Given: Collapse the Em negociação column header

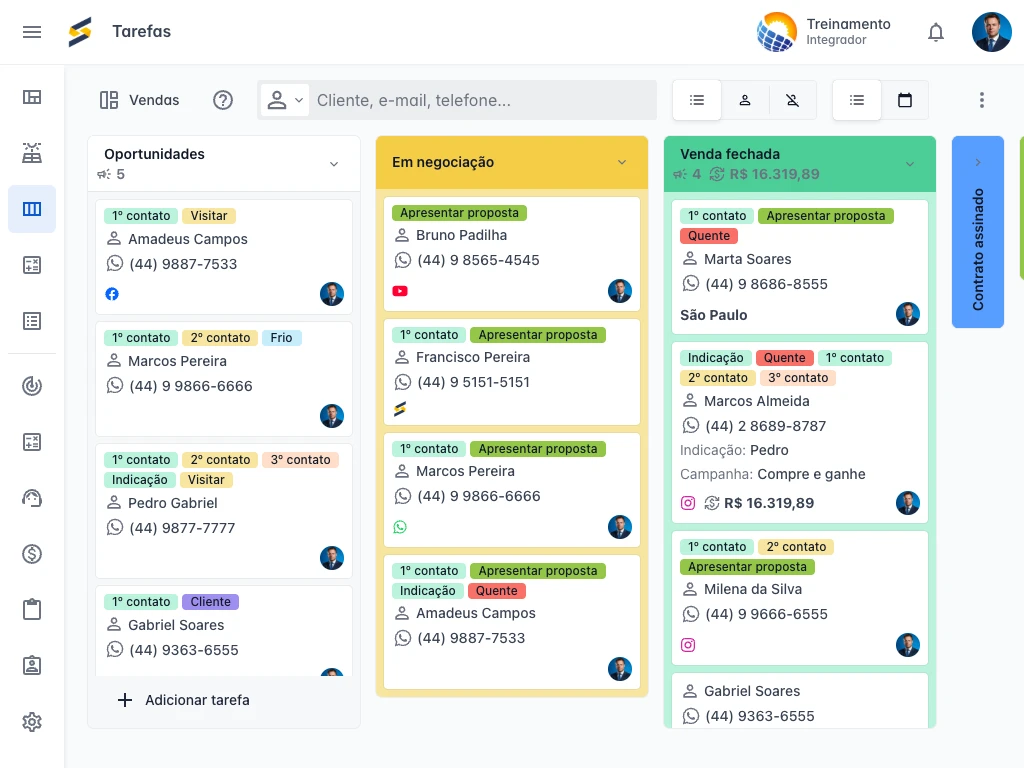Looking at the screenshot, I should 622,162.
